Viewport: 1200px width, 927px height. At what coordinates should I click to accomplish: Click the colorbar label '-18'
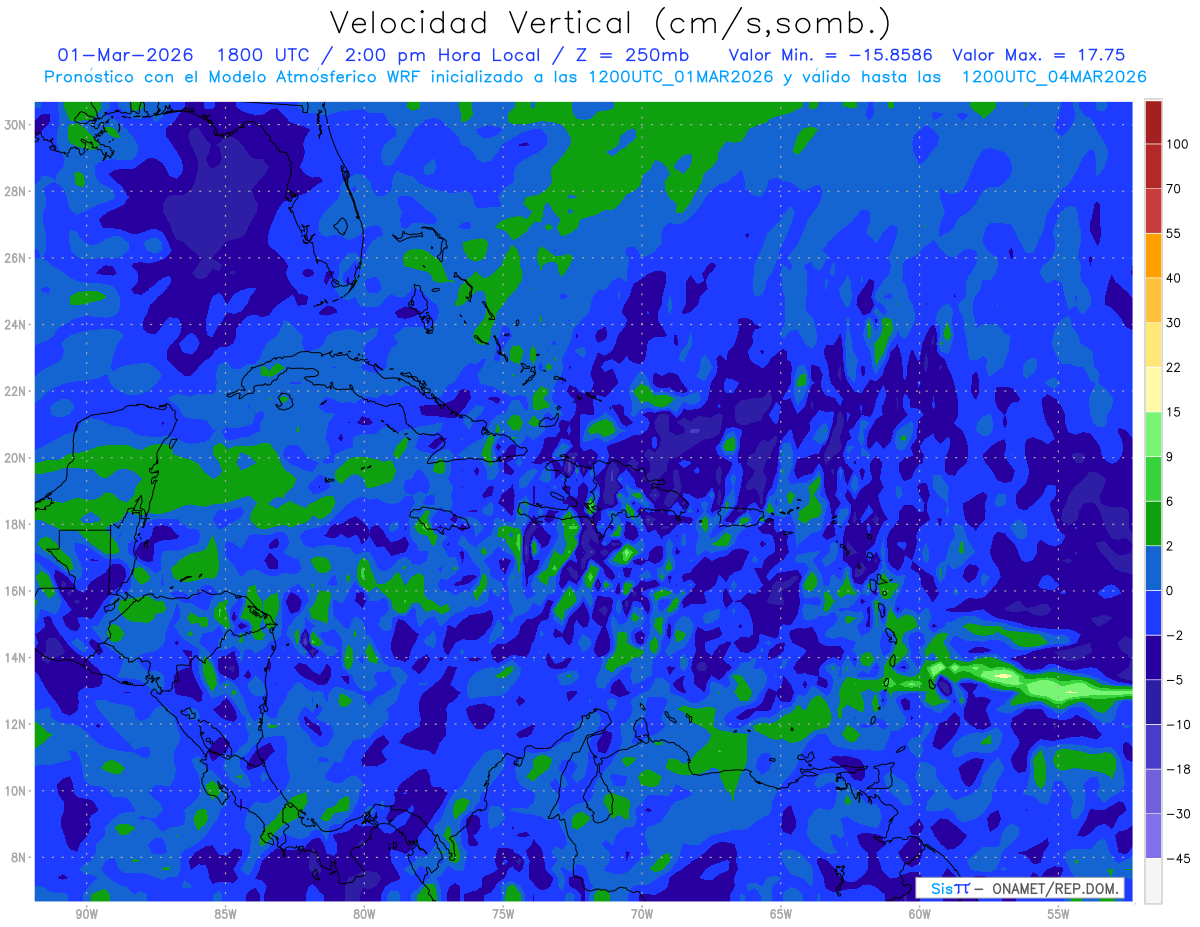[x=1178, y=769]
